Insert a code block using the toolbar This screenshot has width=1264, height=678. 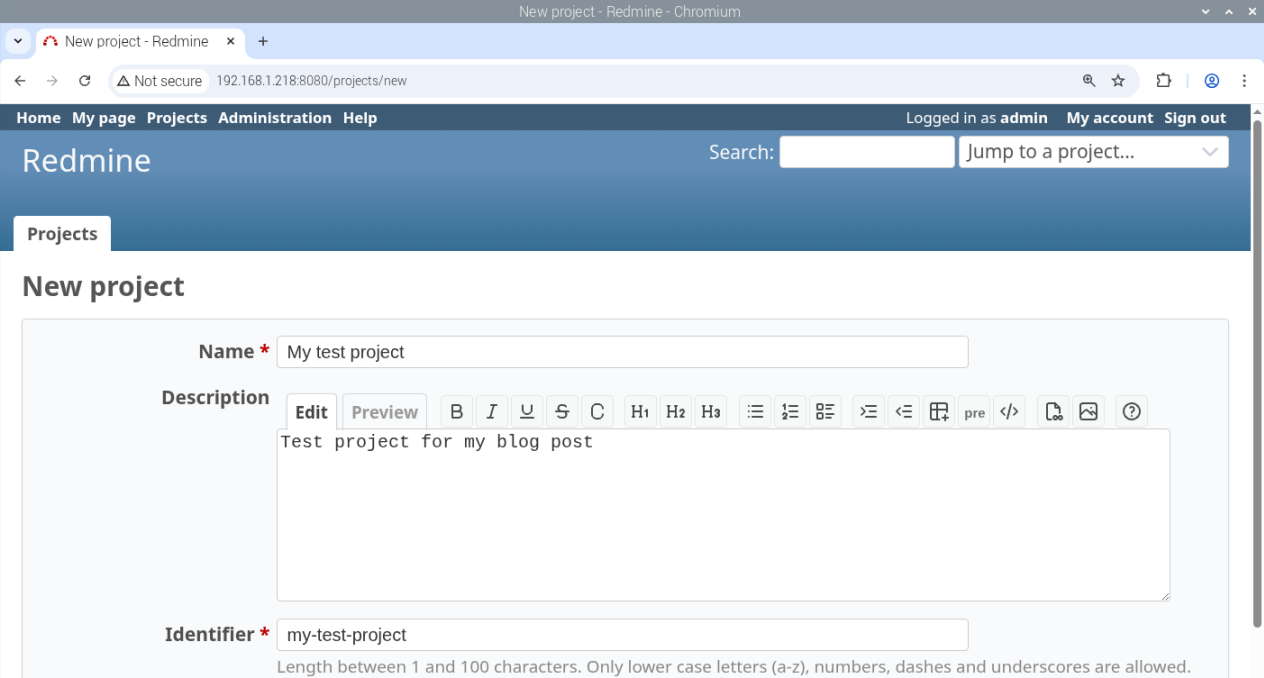coord(1009,411)
